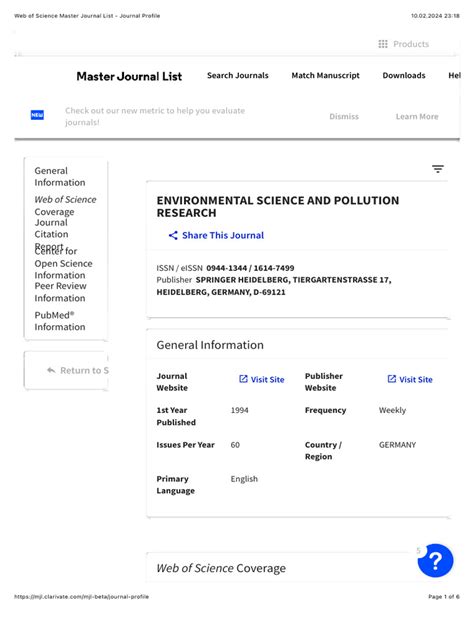Click the 1st Year Published value 1994
Screen dimensions: 474x632
pos(239,410)
